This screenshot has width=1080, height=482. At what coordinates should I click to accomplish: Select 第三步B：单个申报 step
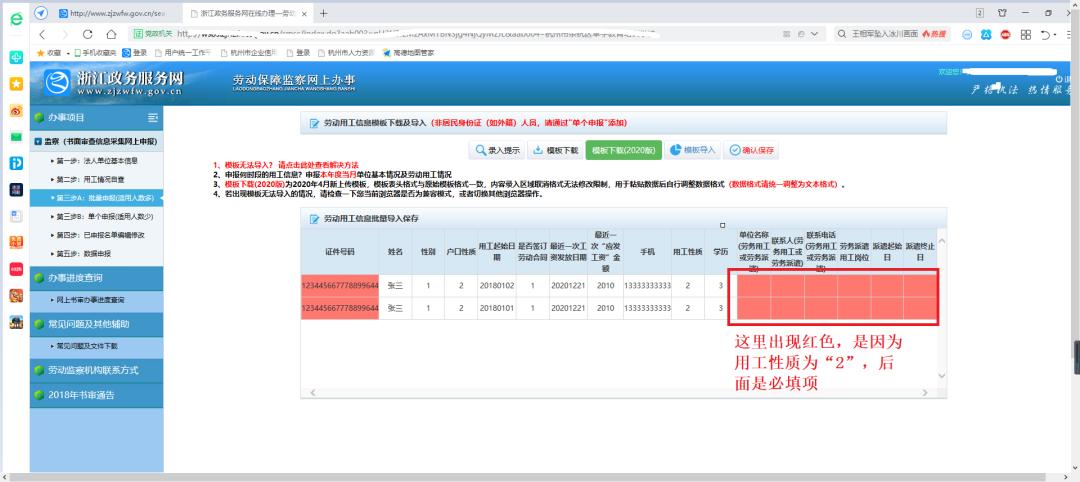(x=96, y=217)
